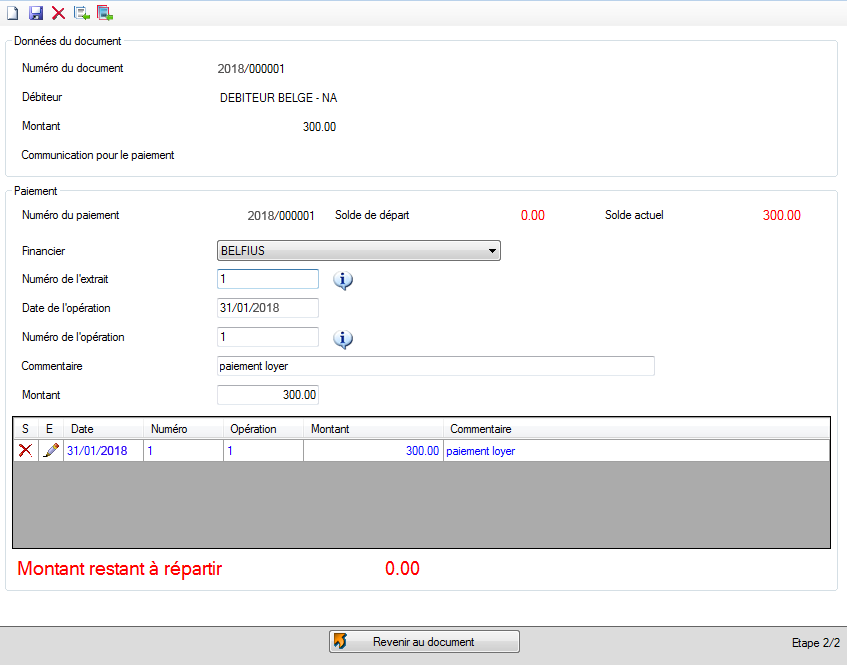Select the paiement loyer grid cell
The width and height of the screenshot is (847, 665).
click(637, 451)
